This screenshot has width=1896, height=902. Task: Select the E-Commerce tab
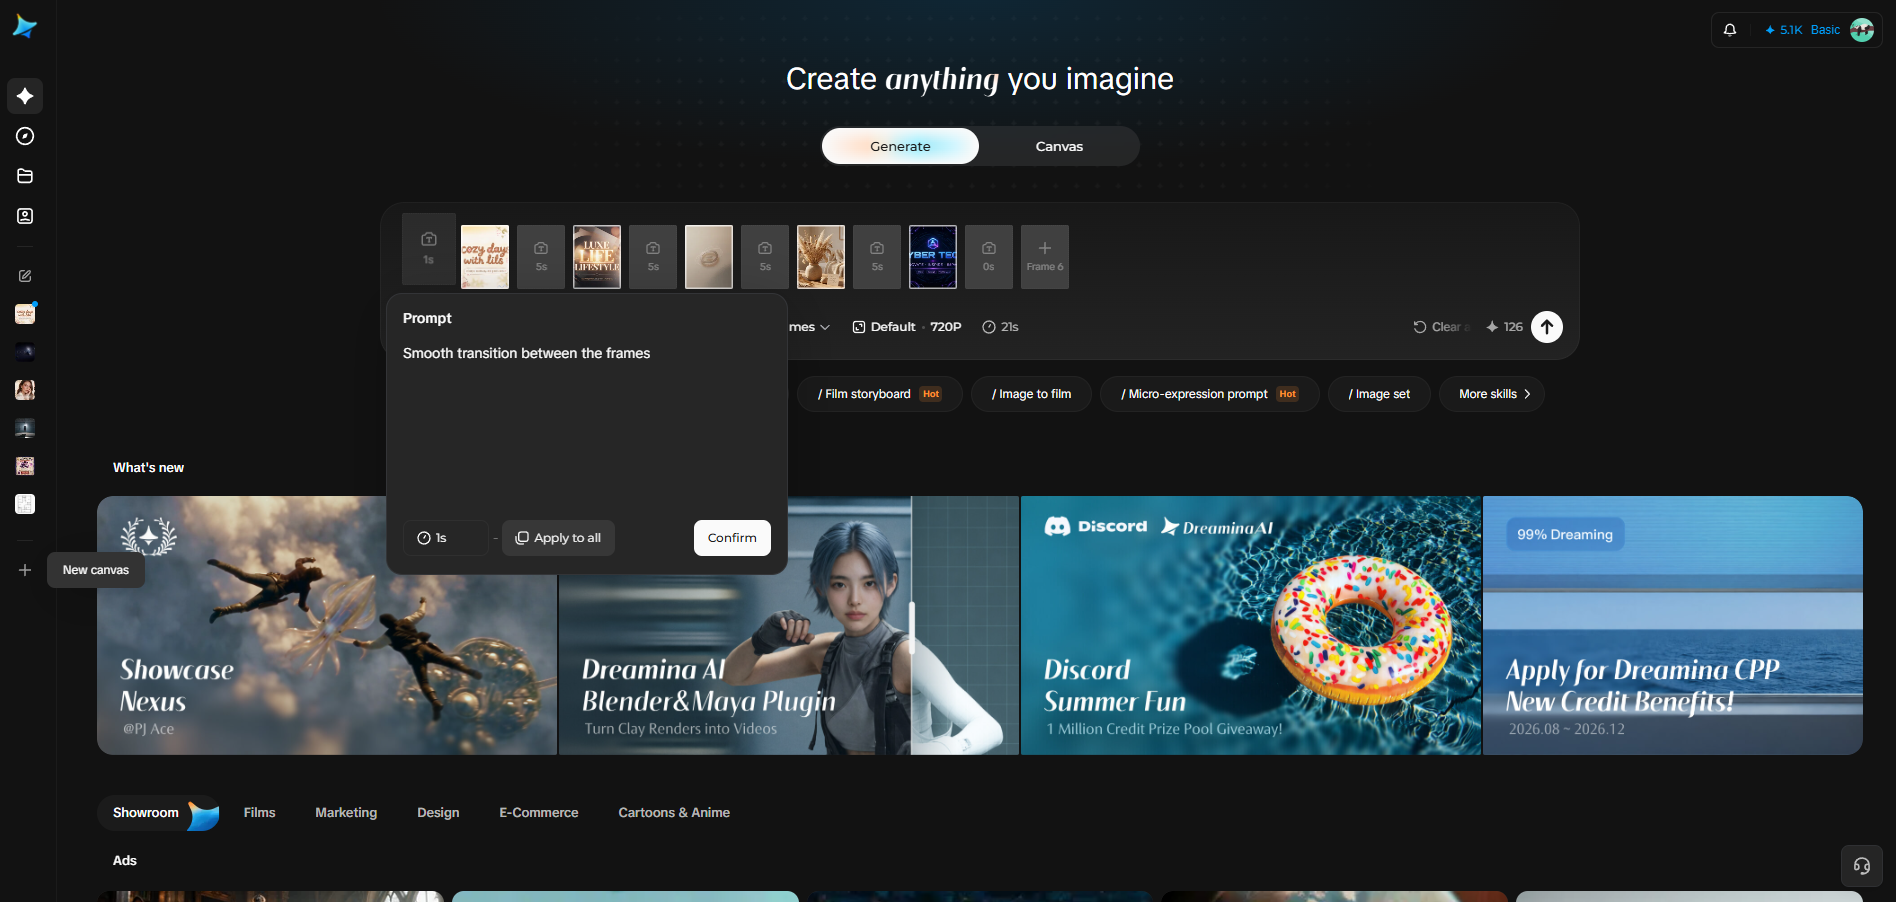[539, 813]
